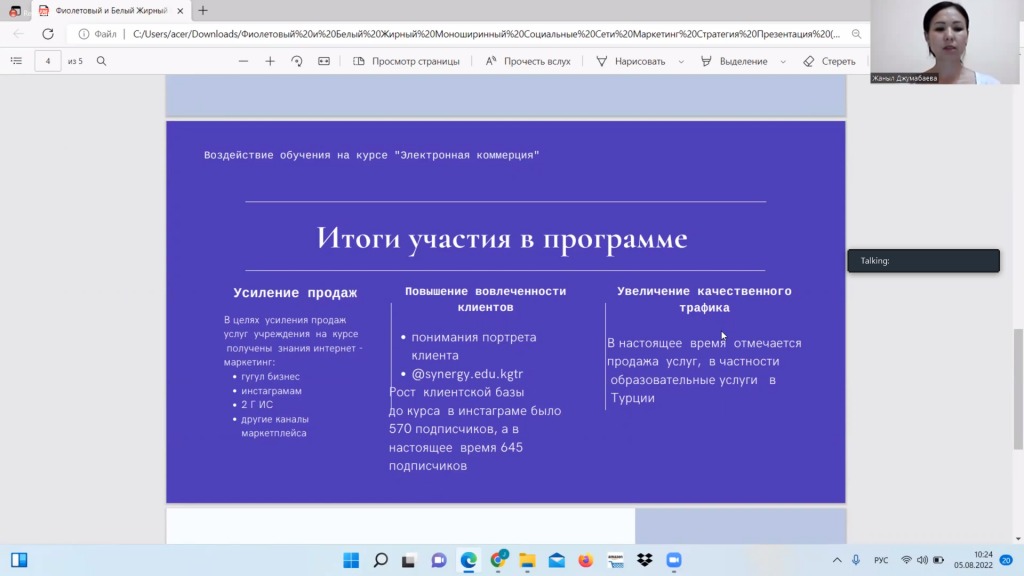Open Dropbox from the taskbar

click(645, 560)
